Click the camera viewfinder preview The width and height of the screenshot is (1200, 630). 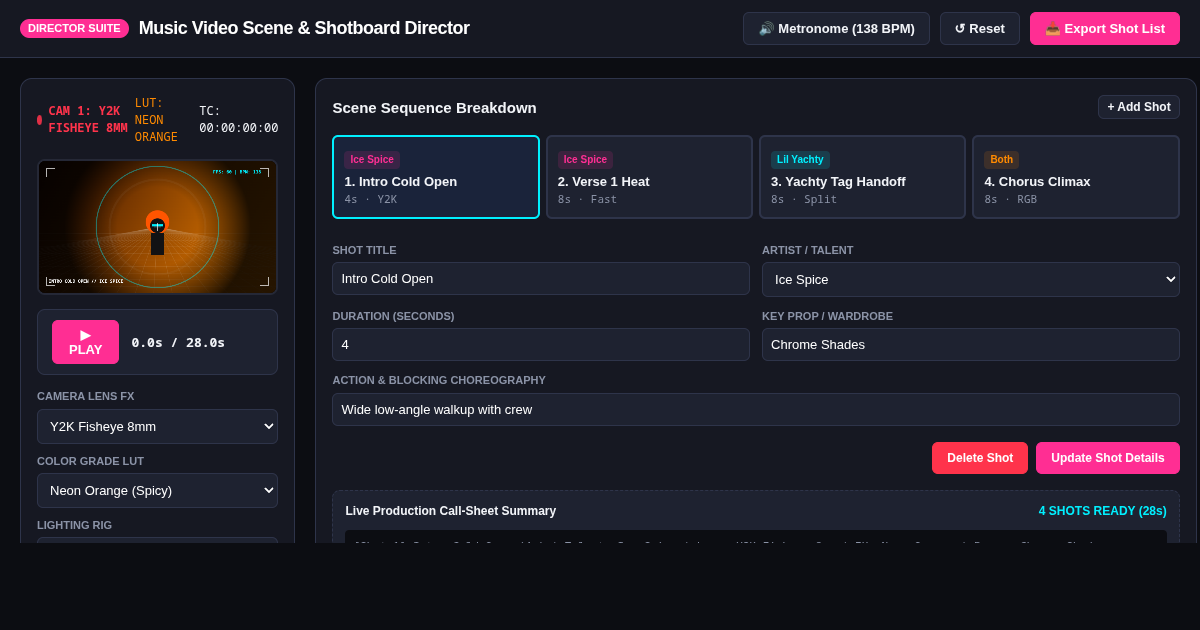pyautogui.click(x=157, y=227)
